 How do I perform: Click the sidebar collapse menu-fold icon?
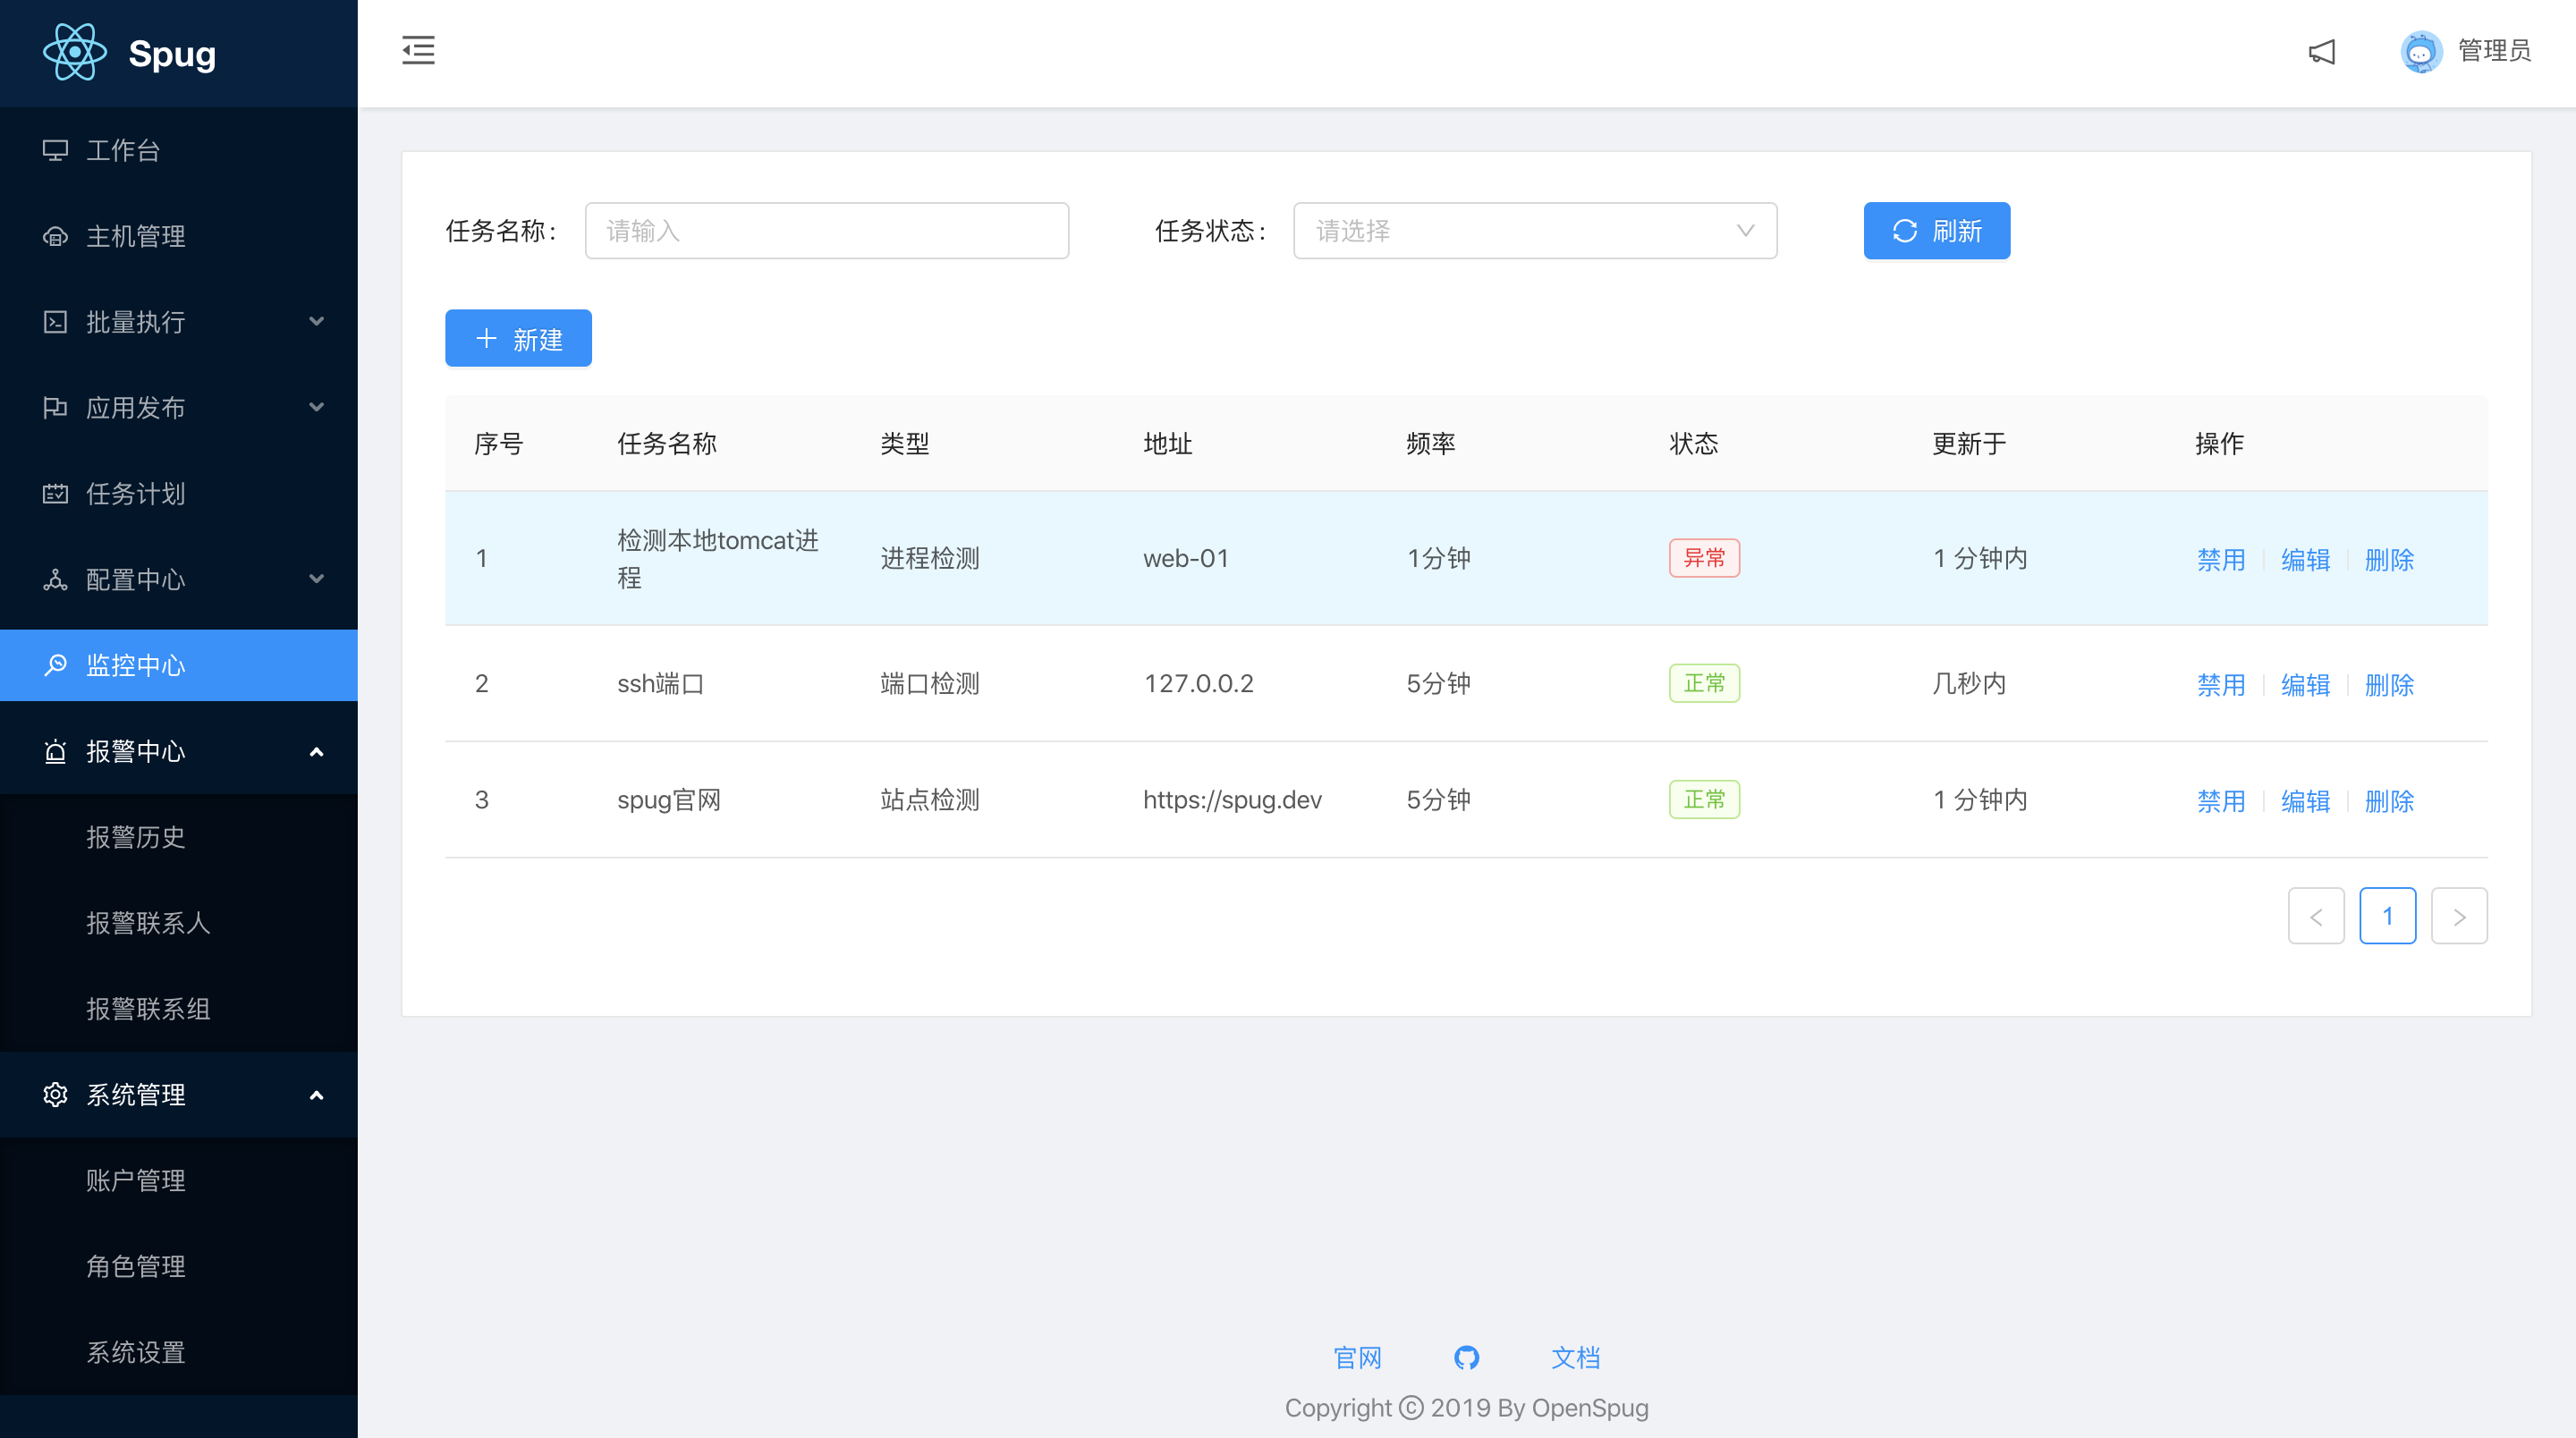[418, 50]
